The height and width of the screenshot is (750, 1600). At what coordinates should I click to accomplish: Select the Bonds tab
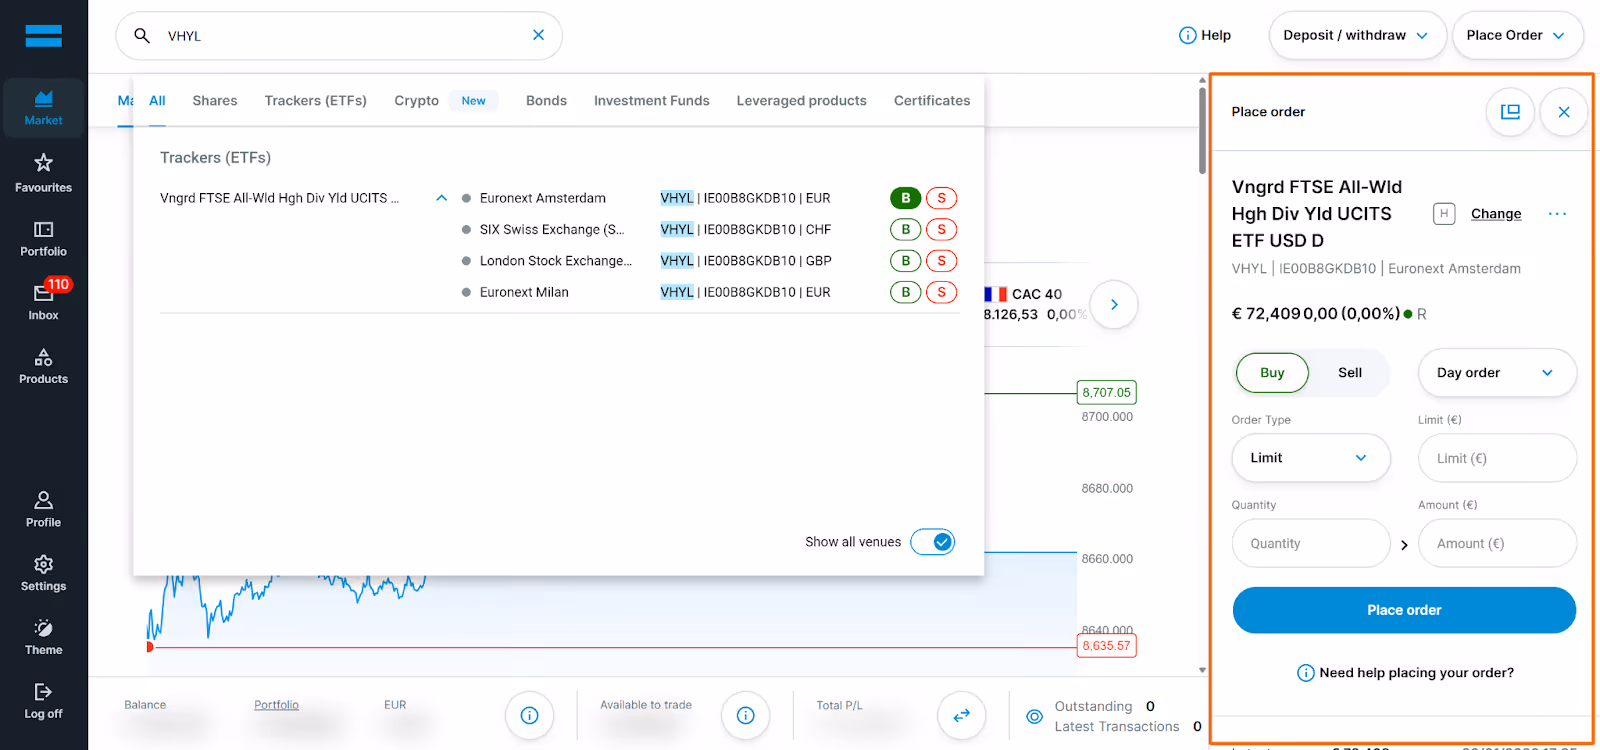click(x=546, y=101)
